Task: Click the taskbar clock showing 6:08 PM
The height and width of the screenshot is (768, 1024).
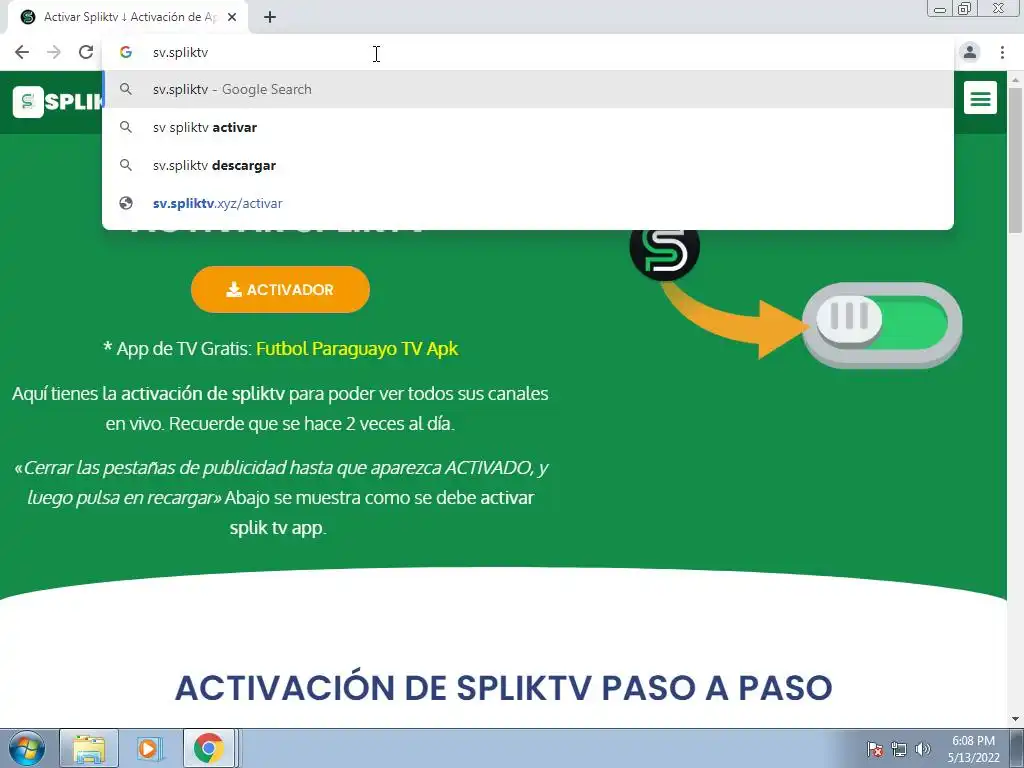Action: [974, 749]
